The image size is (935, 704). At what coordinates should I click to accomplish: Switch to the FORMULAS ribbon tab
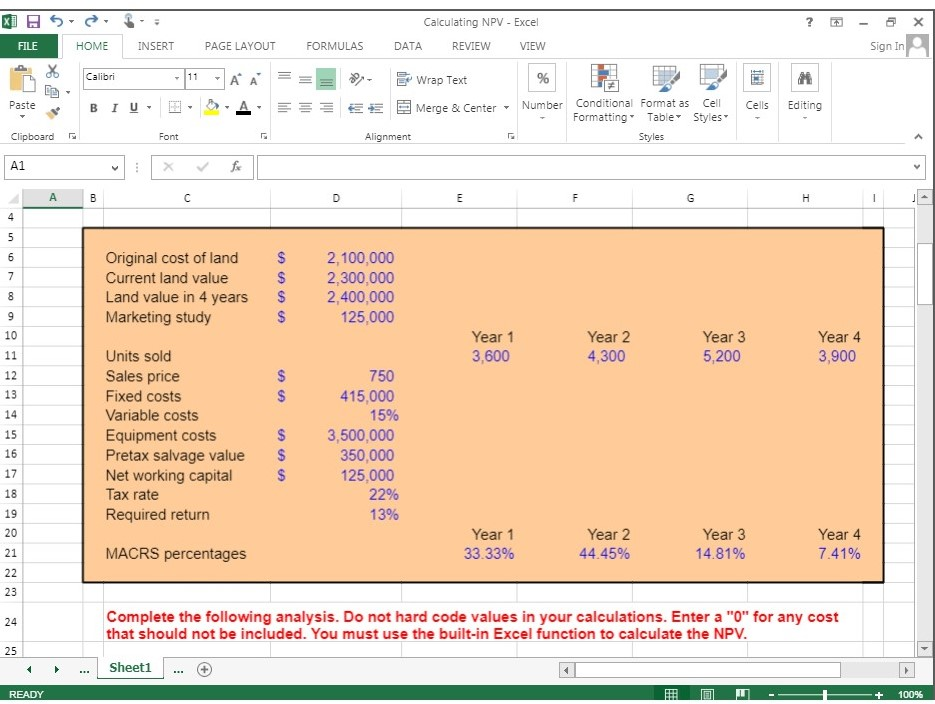pos(334,46)
